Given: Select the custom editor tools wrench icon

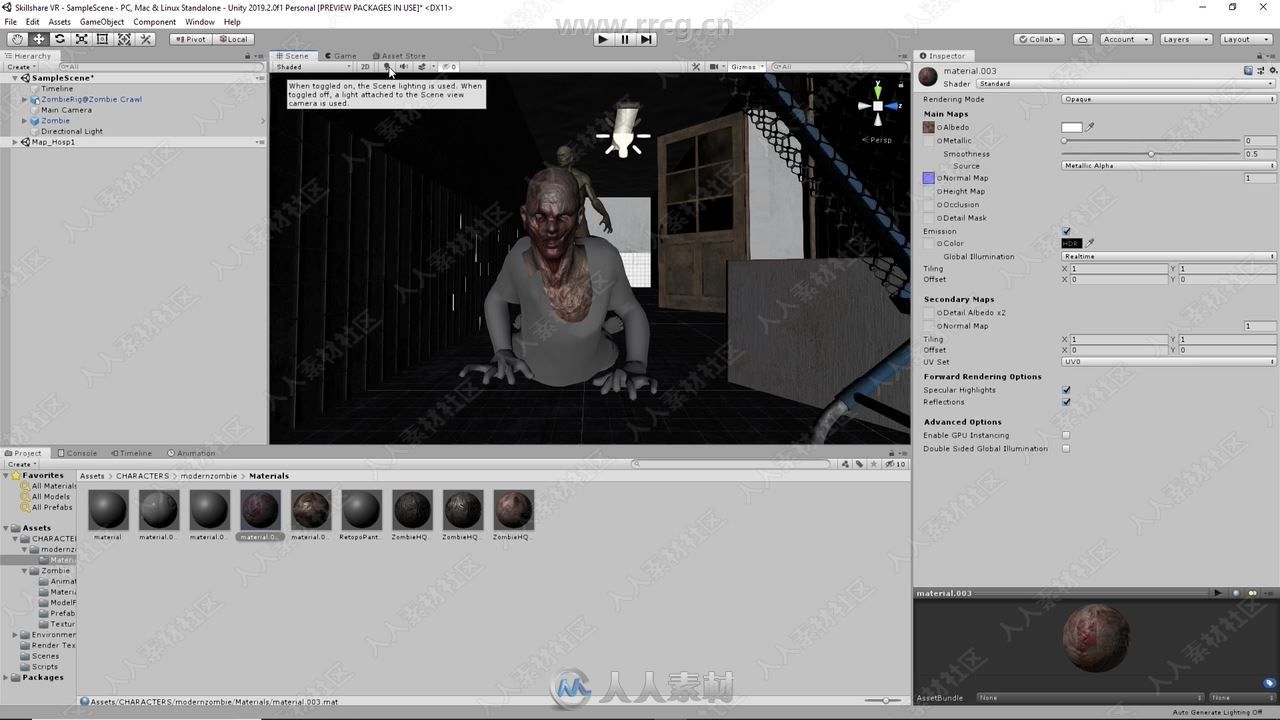Looking at the screenshot, I should (x=146, y=39).
